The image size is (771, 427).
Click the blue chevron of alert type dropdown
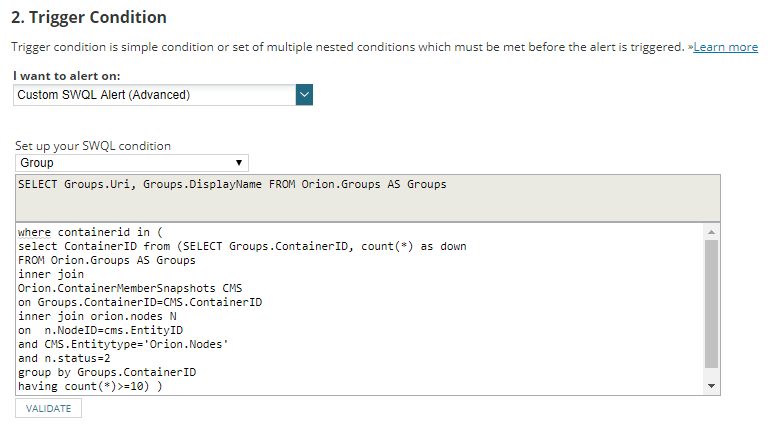coord(304,95)
